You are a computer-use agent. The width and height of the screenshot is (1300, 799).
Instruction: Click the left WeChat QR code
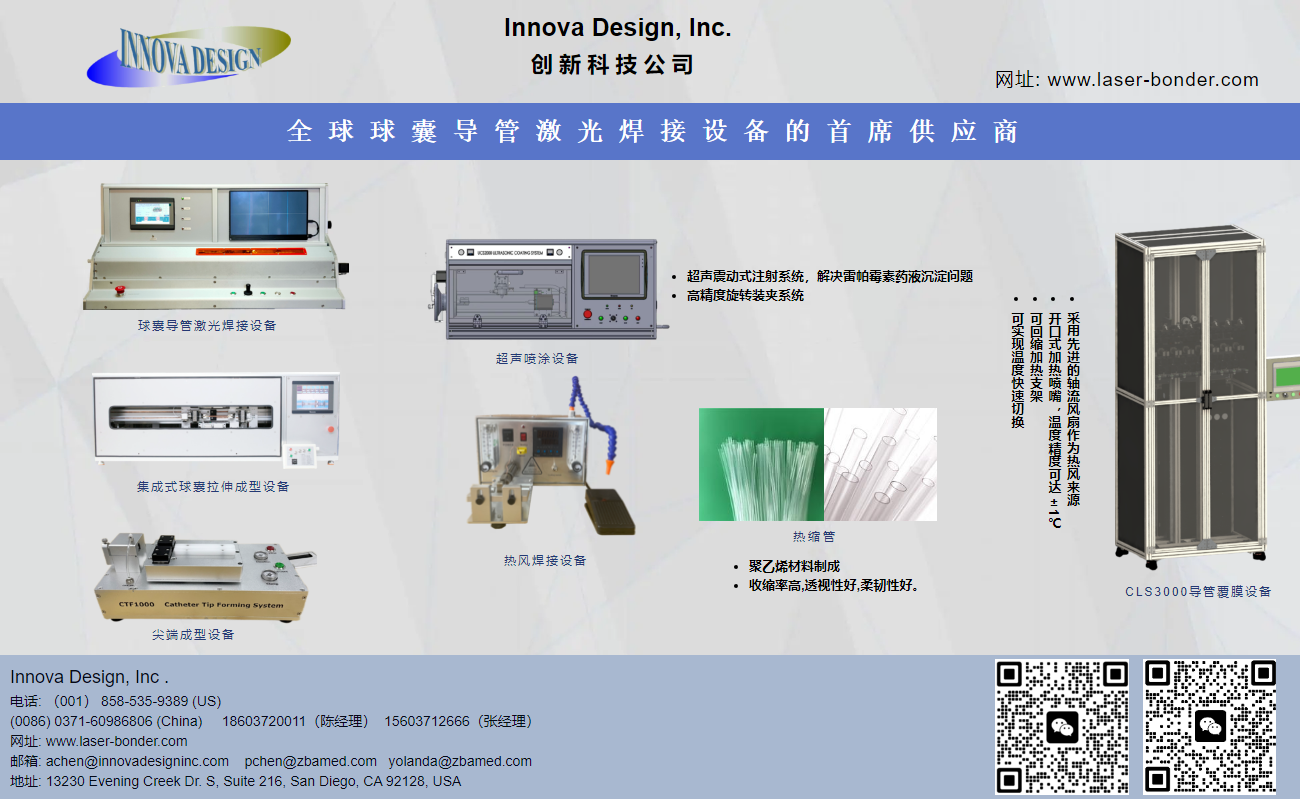(x=1062, y=727)
